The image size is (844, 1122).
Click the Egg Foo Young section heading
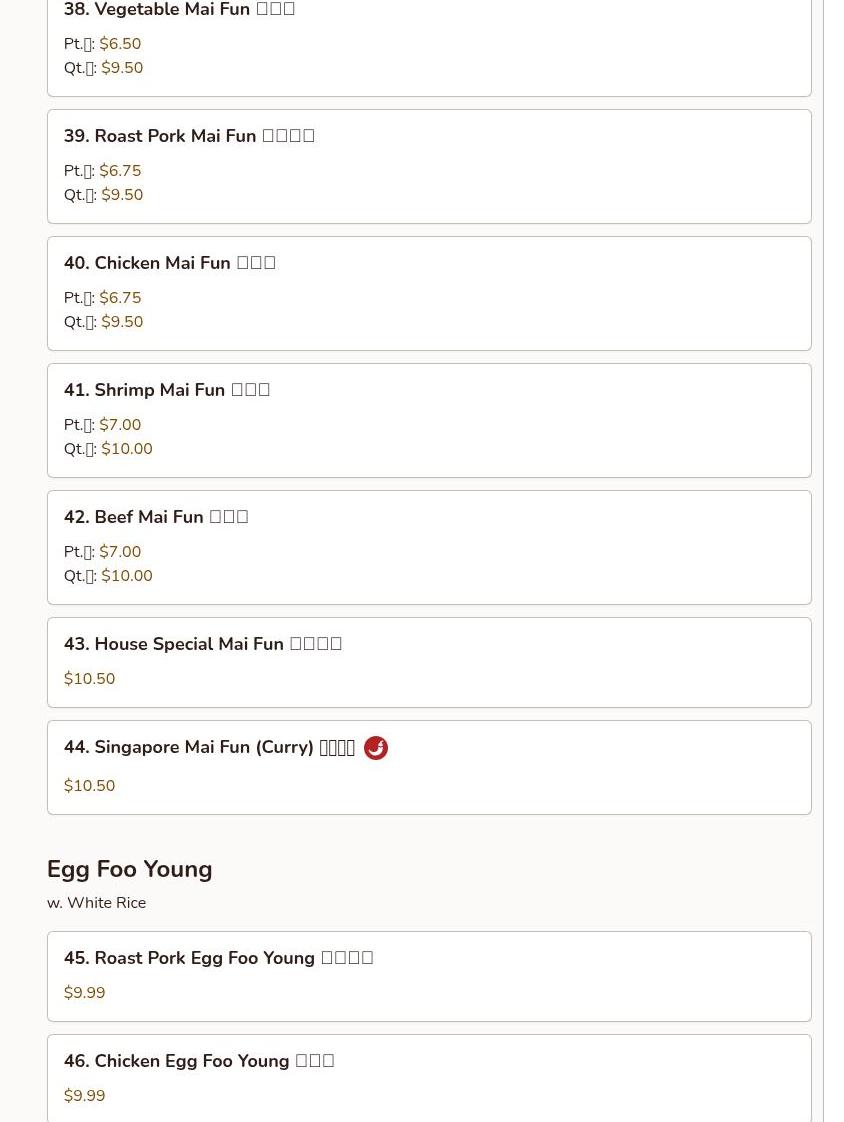tap(130, 869)
